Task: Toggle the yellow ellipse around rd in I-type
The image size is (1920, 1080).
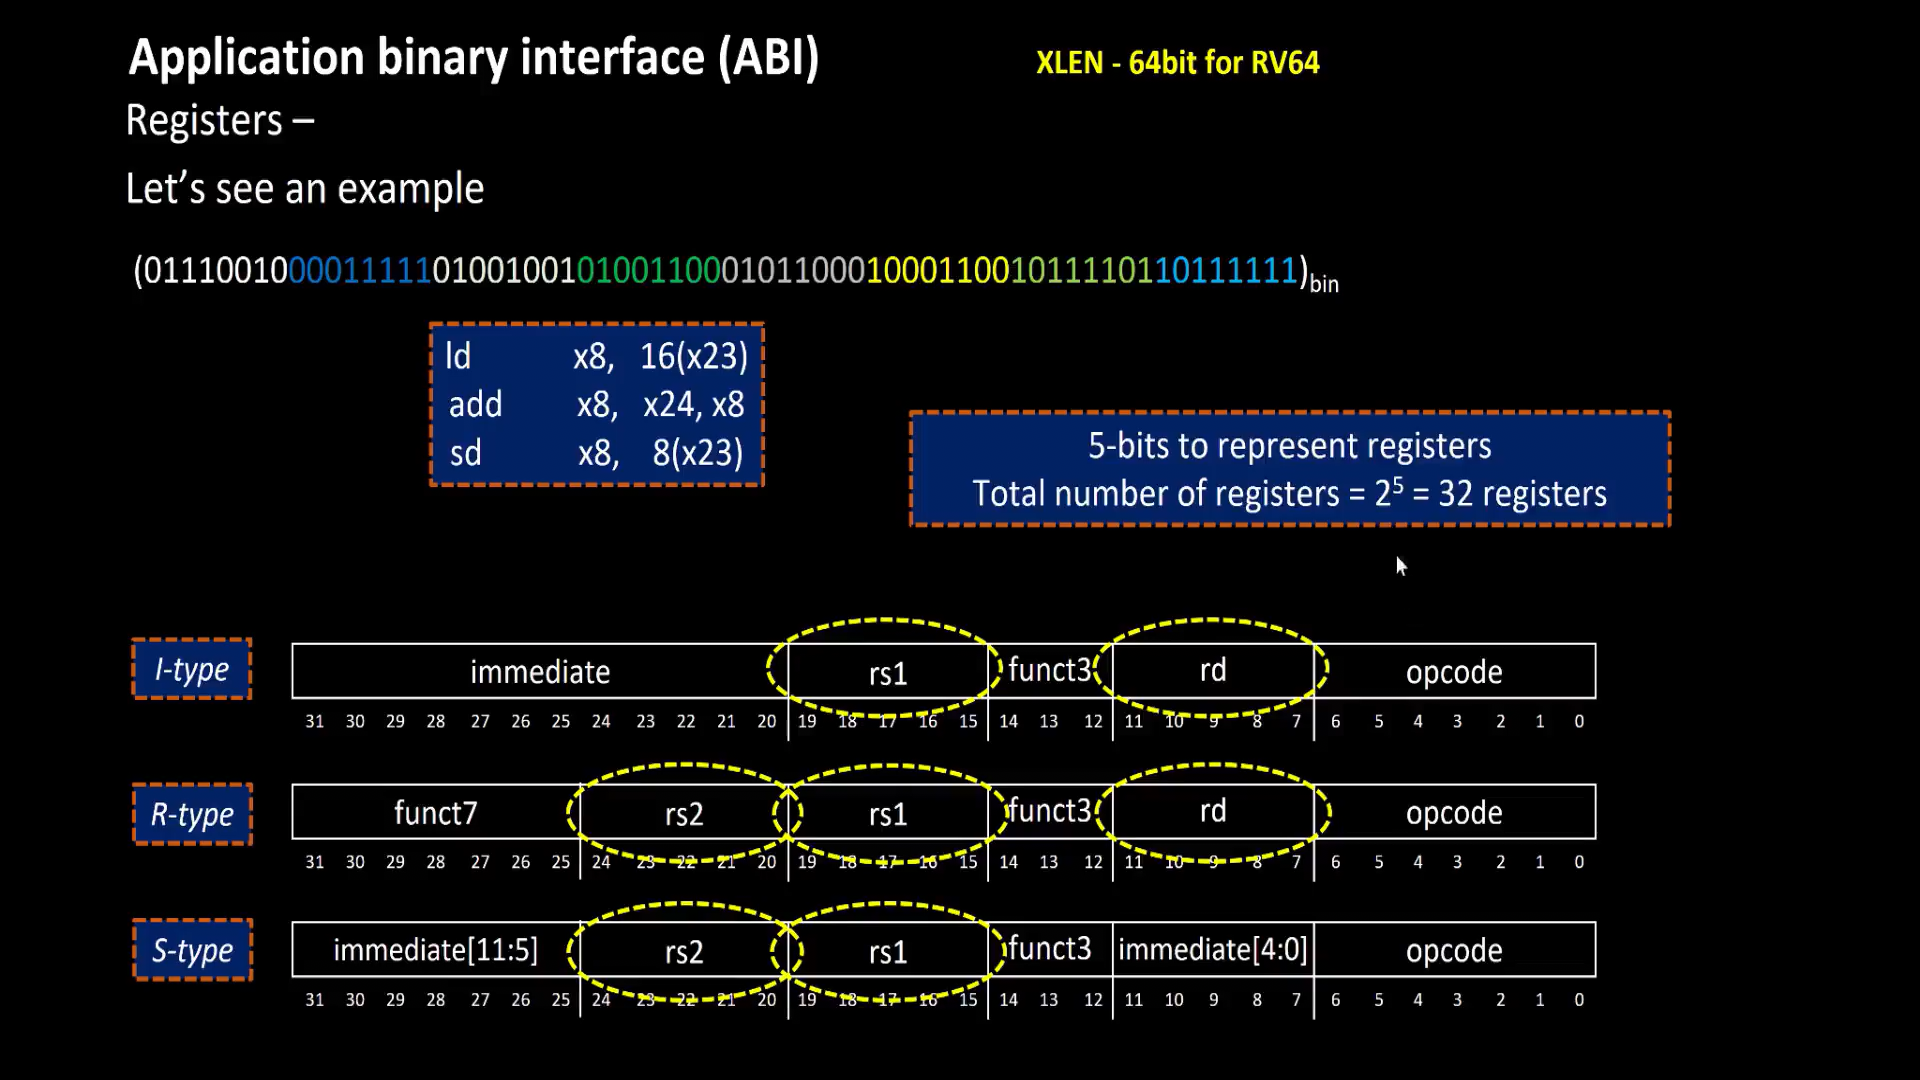Action: (x=1212, y=670)
